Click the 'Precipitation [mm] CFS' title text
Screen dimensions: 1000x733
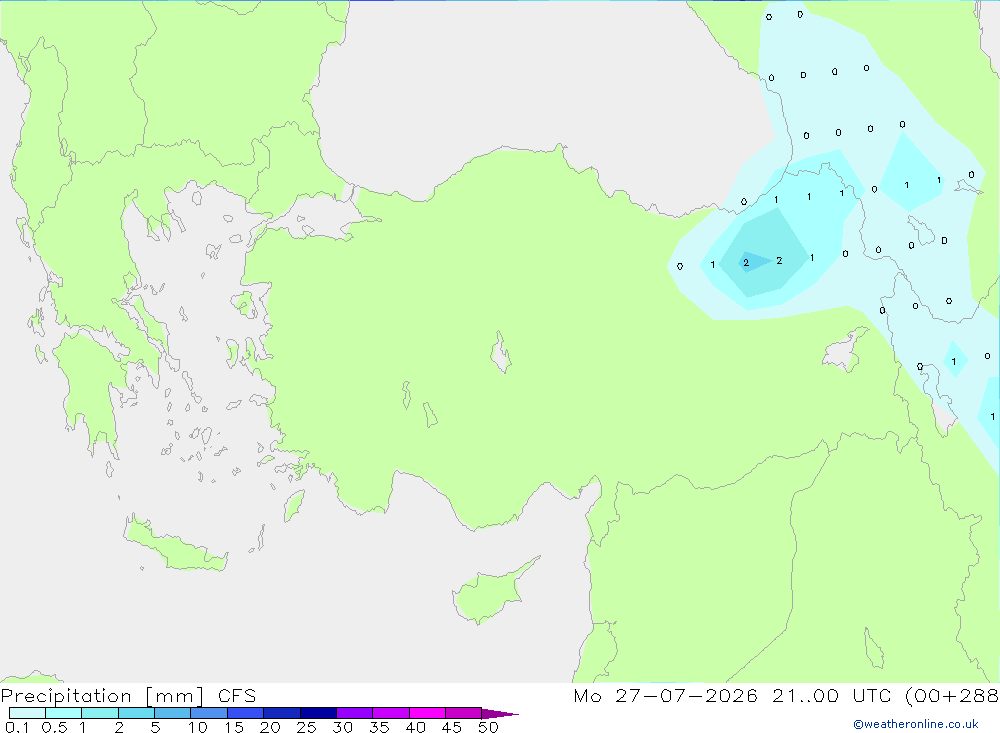point(128,695)
